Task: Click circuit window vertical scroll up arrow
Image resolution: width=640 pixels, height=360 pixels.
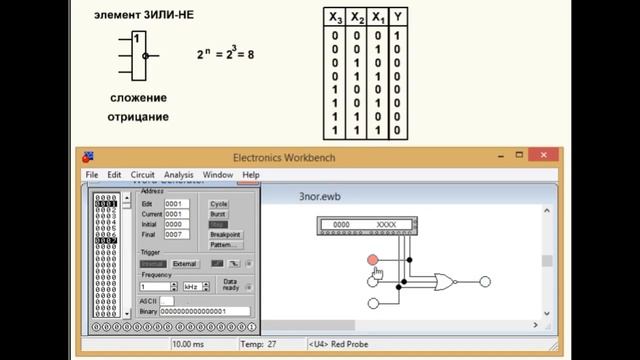Action: pos(547,211)
